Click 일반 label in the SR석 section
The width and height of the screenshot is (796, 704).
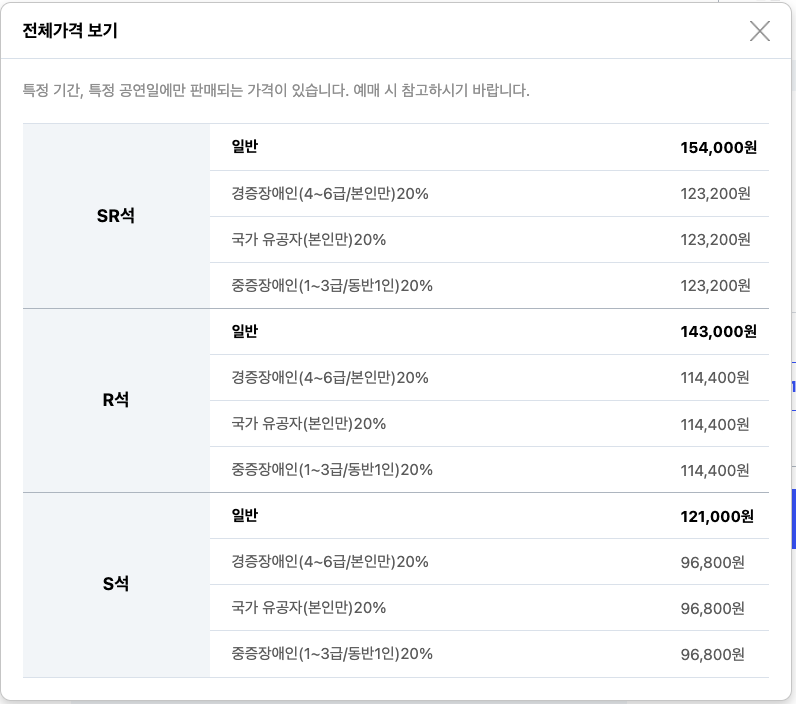pyautogui.click(x=245, y=147)
